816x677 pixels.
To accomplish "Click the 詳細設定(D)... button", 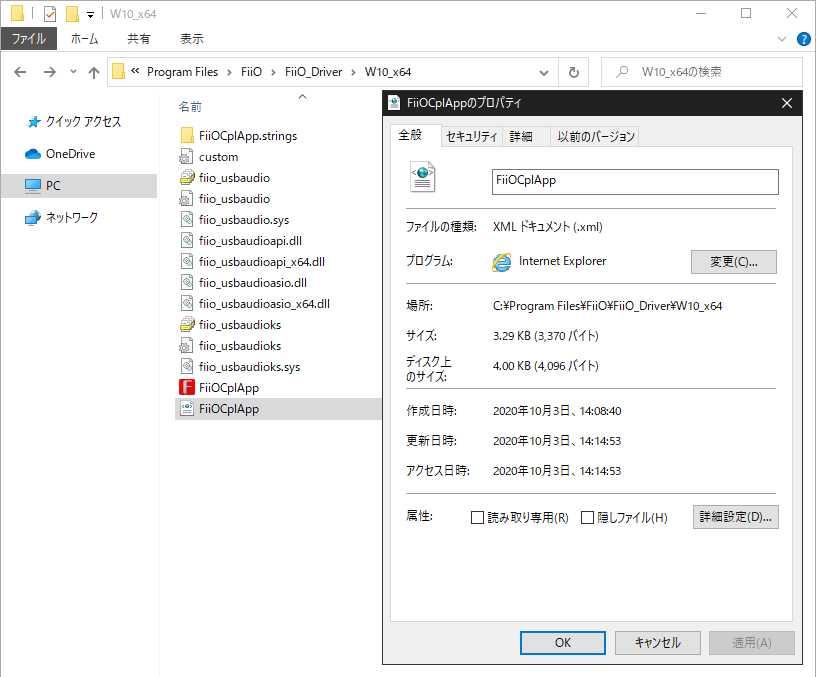I will 735,517.
